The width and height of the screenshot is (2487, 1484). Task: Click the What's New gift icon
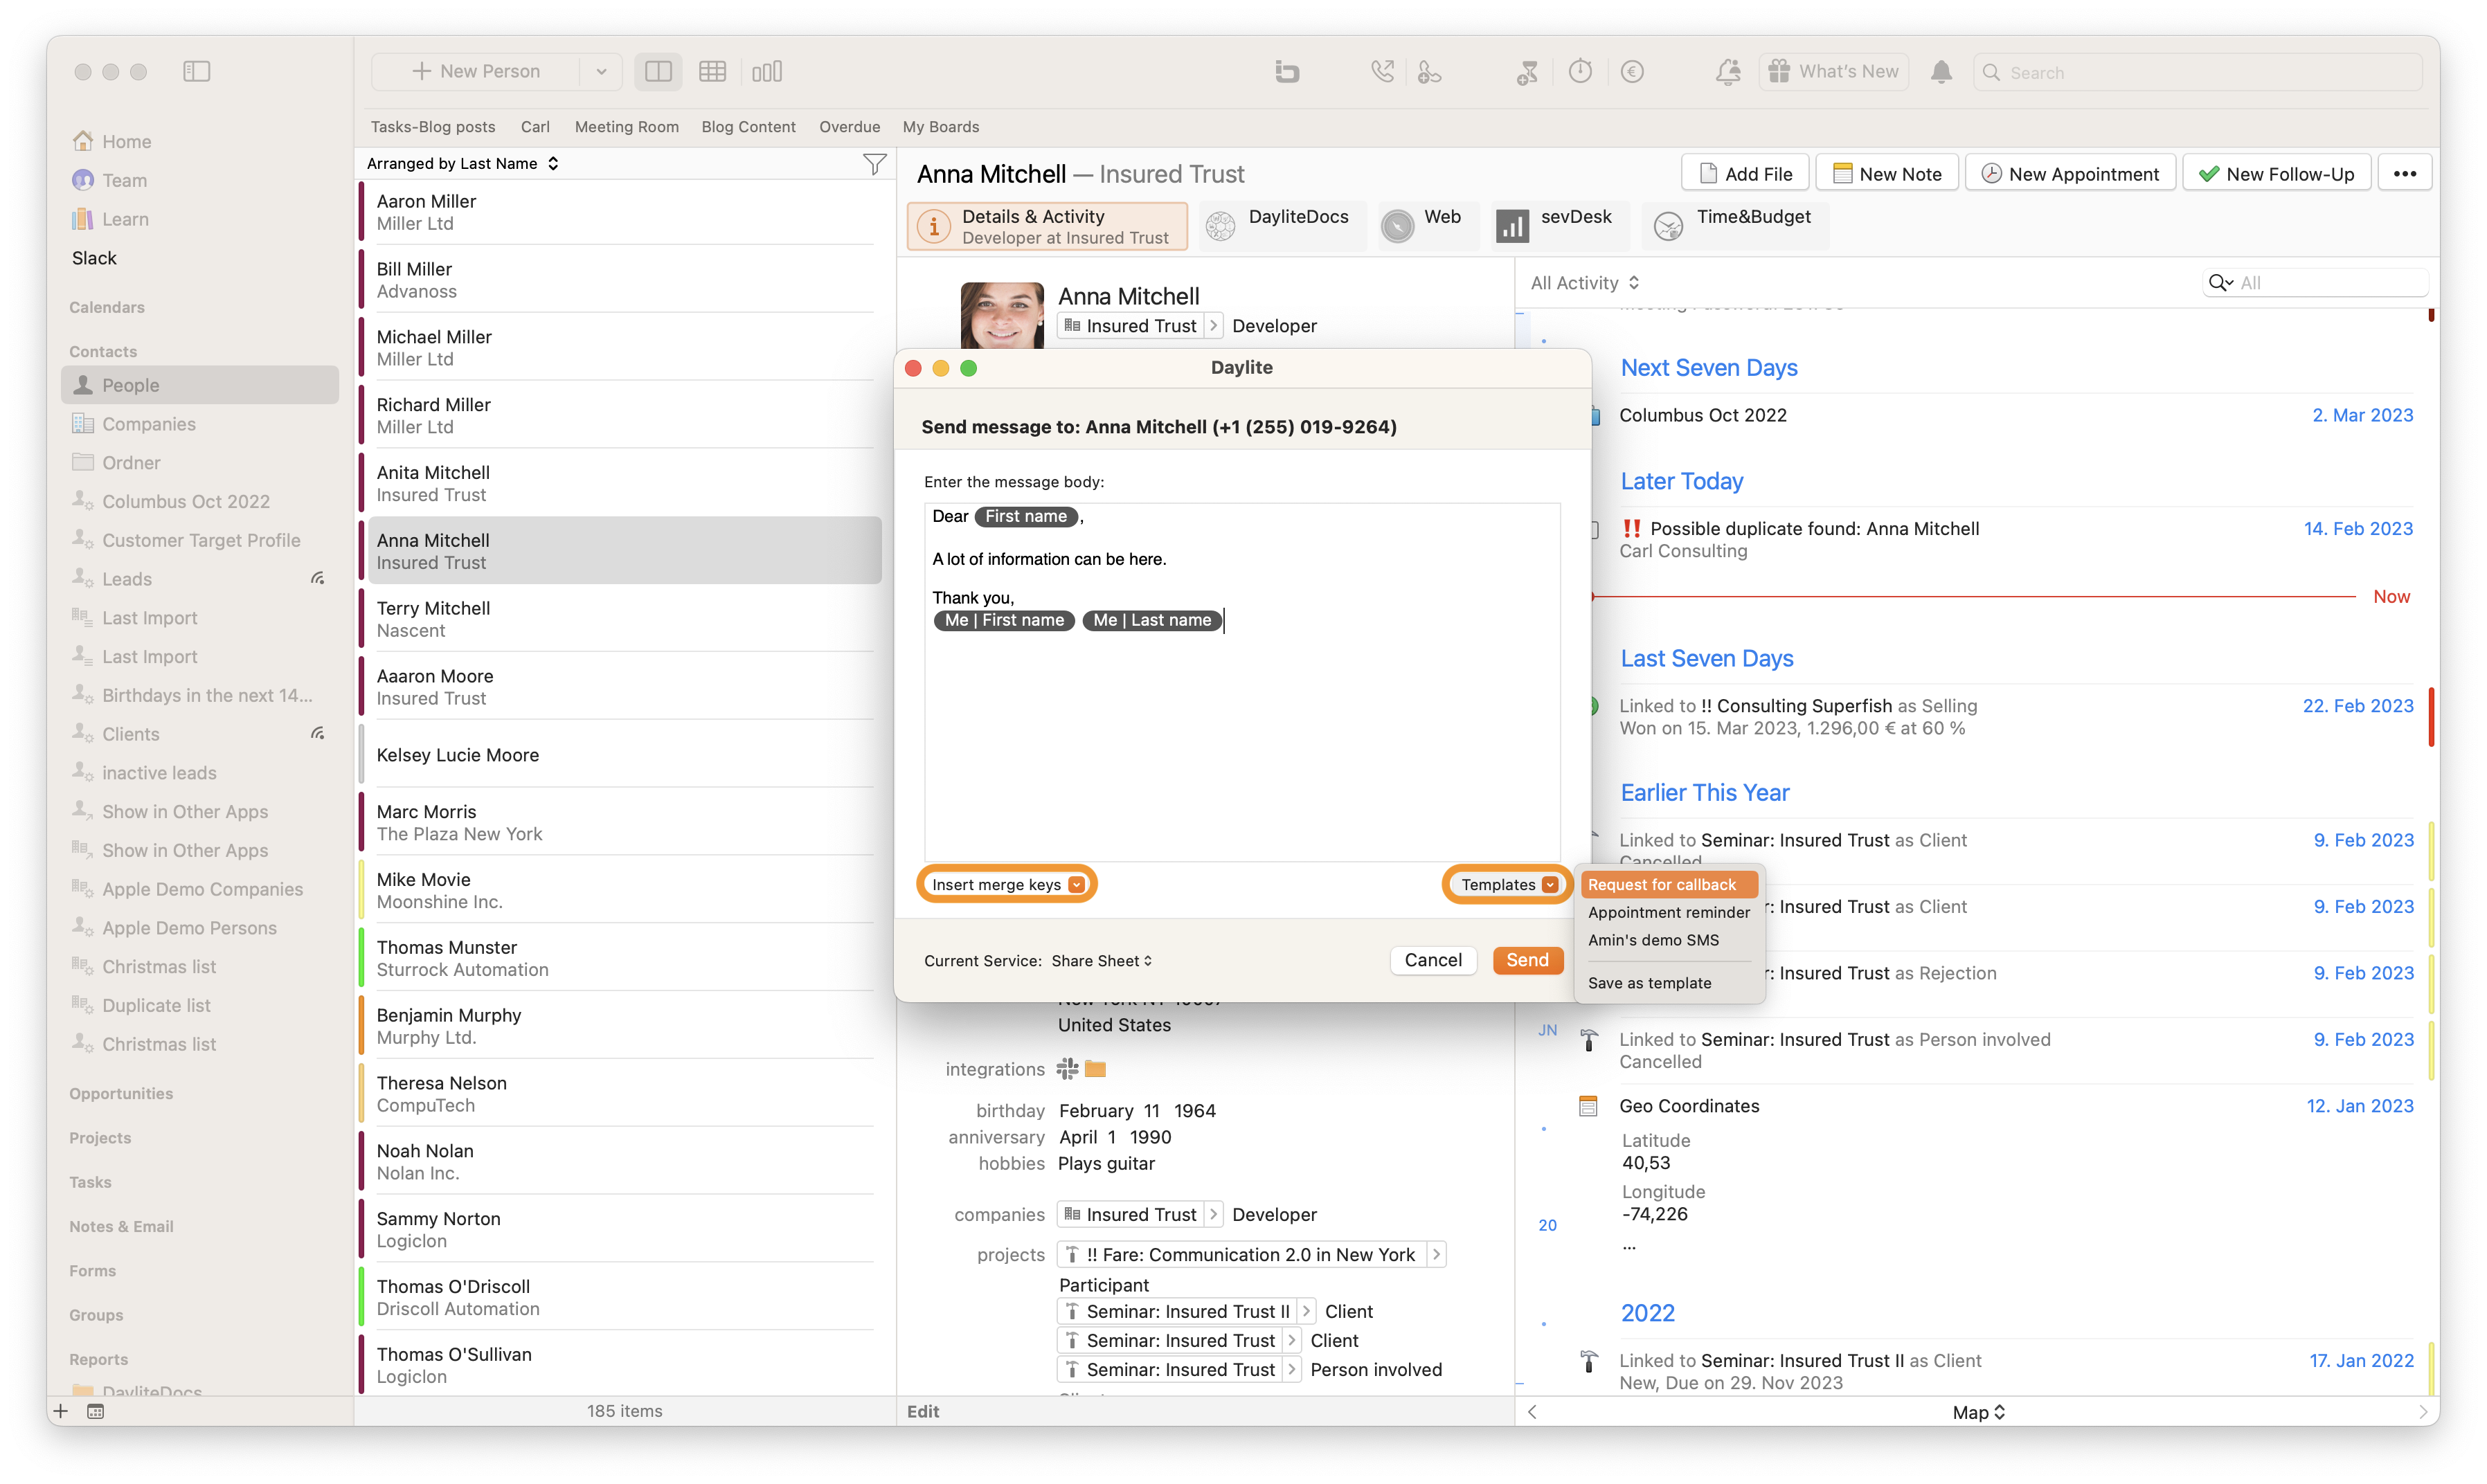[1778, 71]
